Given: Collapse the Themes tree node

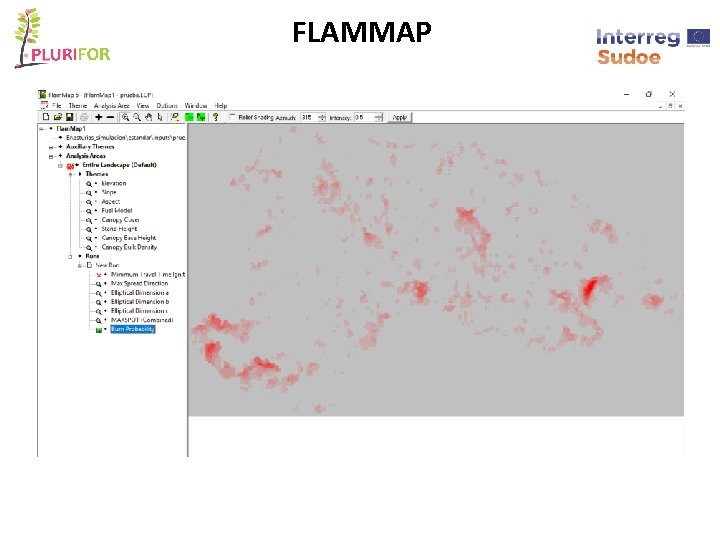Looking at the screenshot, I should (x=70, y=174).
